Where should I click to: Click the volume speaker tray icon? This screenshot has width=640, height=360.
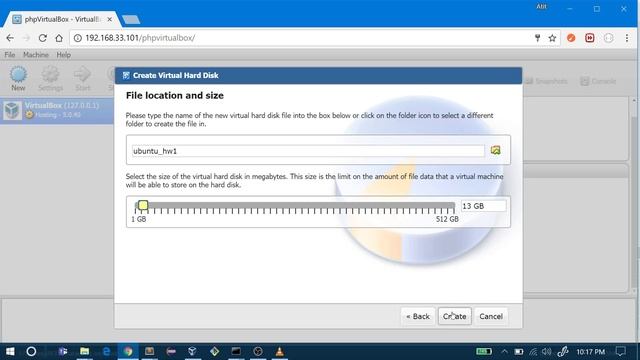[x=547, y=351]
